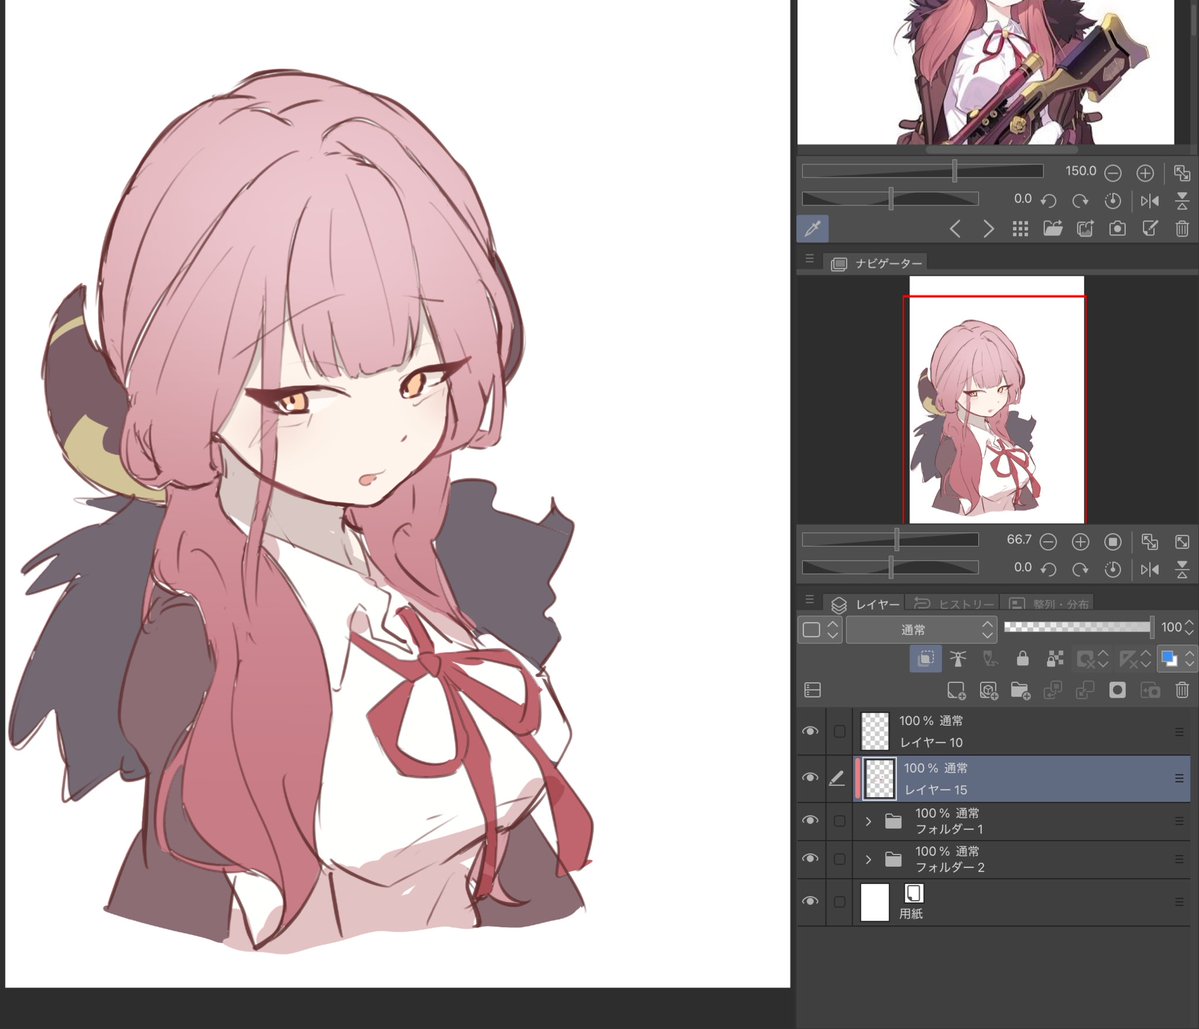
Task: Hide the 用紙 paper layer
Action: pos(810,902)
